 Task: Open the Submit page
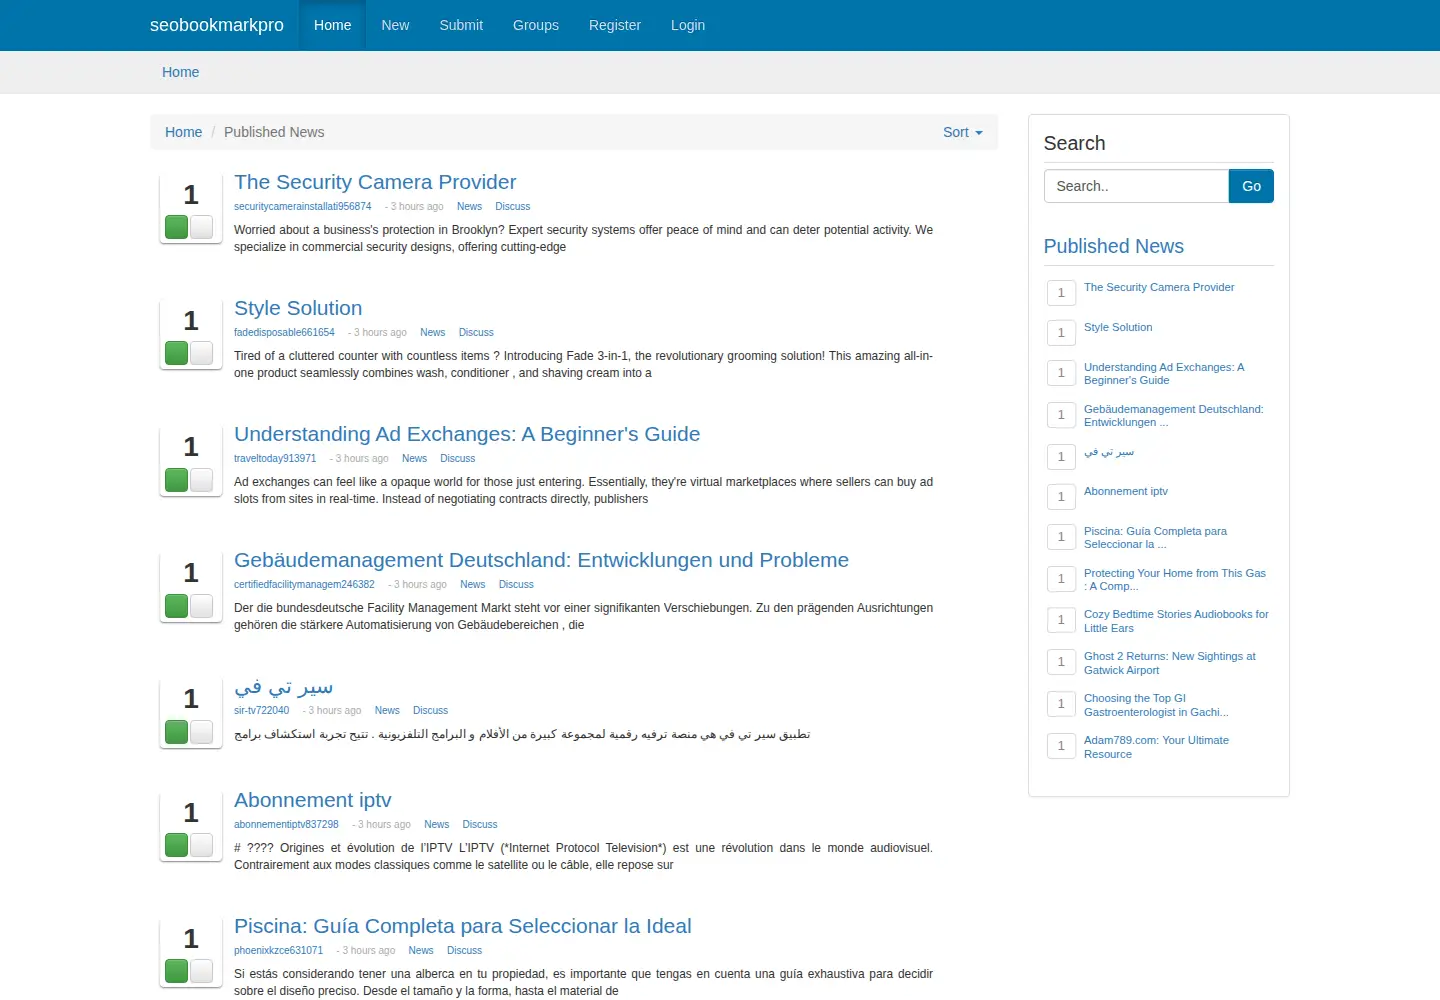(461, 25)
